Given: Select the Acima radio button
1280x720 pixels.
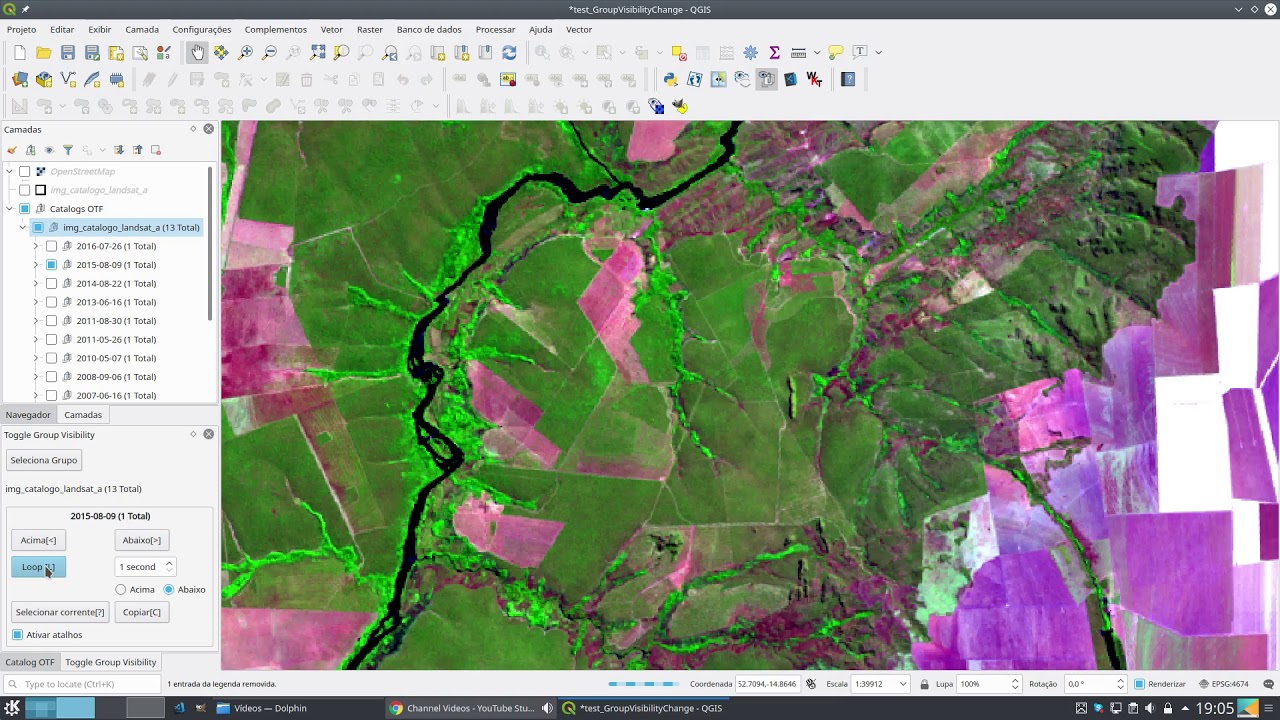Looking at the screenshot, I should (x=121, y=590).
